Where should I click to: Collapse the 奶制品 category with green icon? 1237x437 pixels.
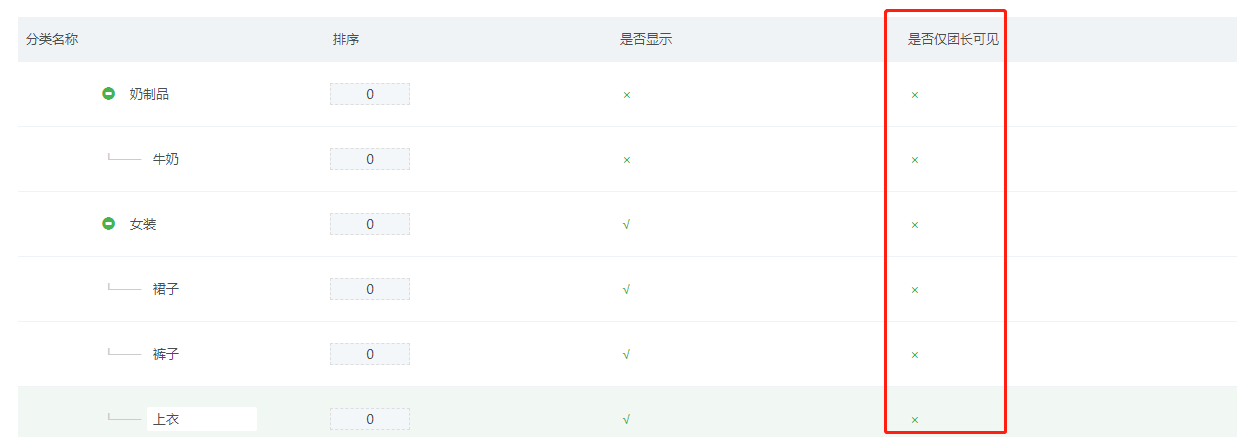(108, 94)
